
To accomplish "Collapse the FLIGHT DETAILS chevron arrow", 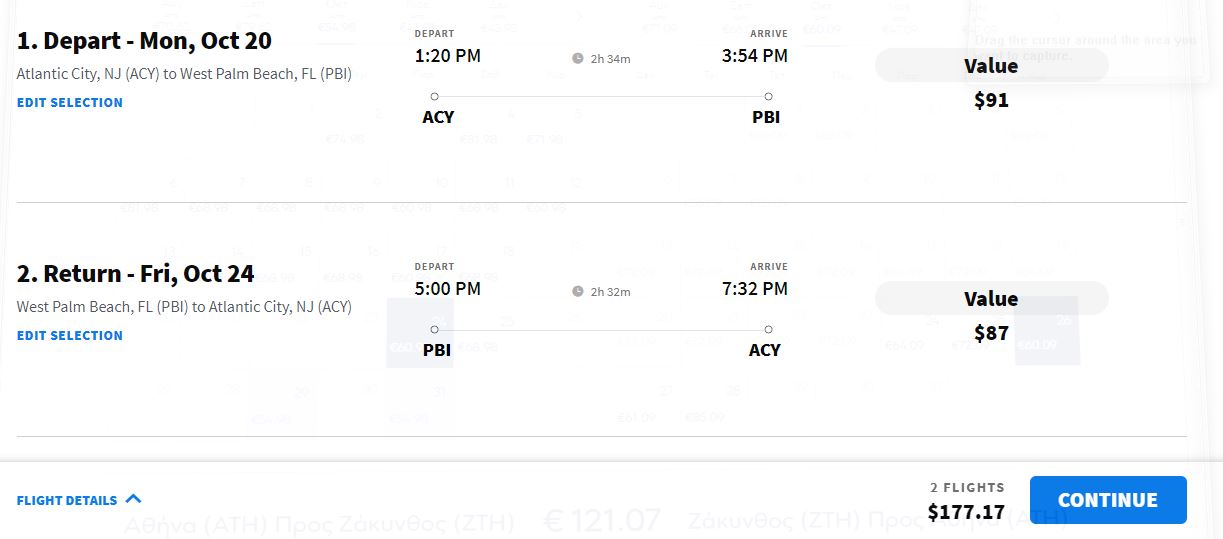I will click(134, 499).
